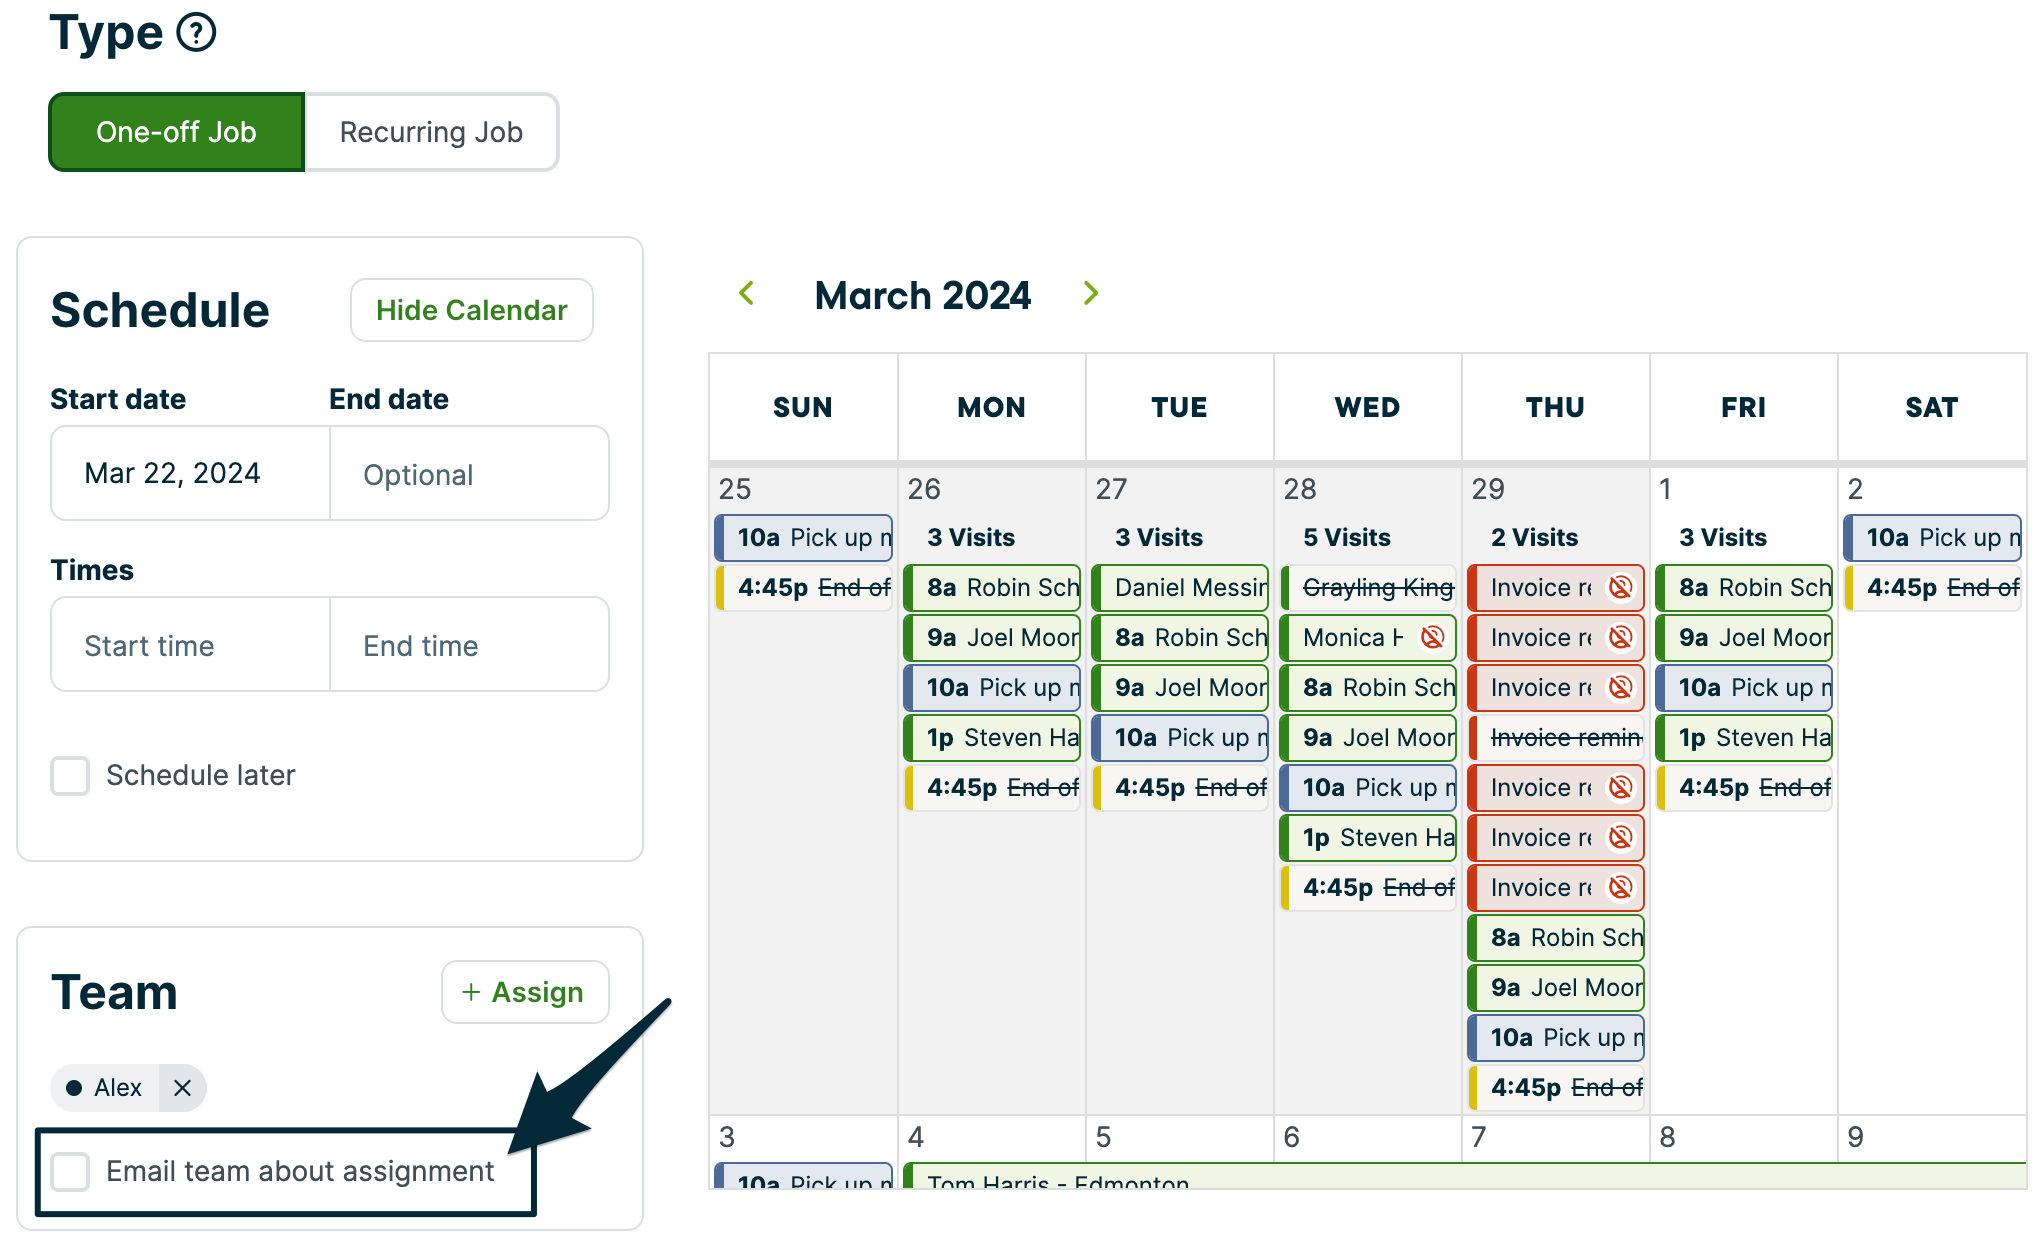Switch to the Recurring Job tab
Image resolution: width=2036 pixels, height=1240 pixels.
pyautogui.click(x=431, y=131)
